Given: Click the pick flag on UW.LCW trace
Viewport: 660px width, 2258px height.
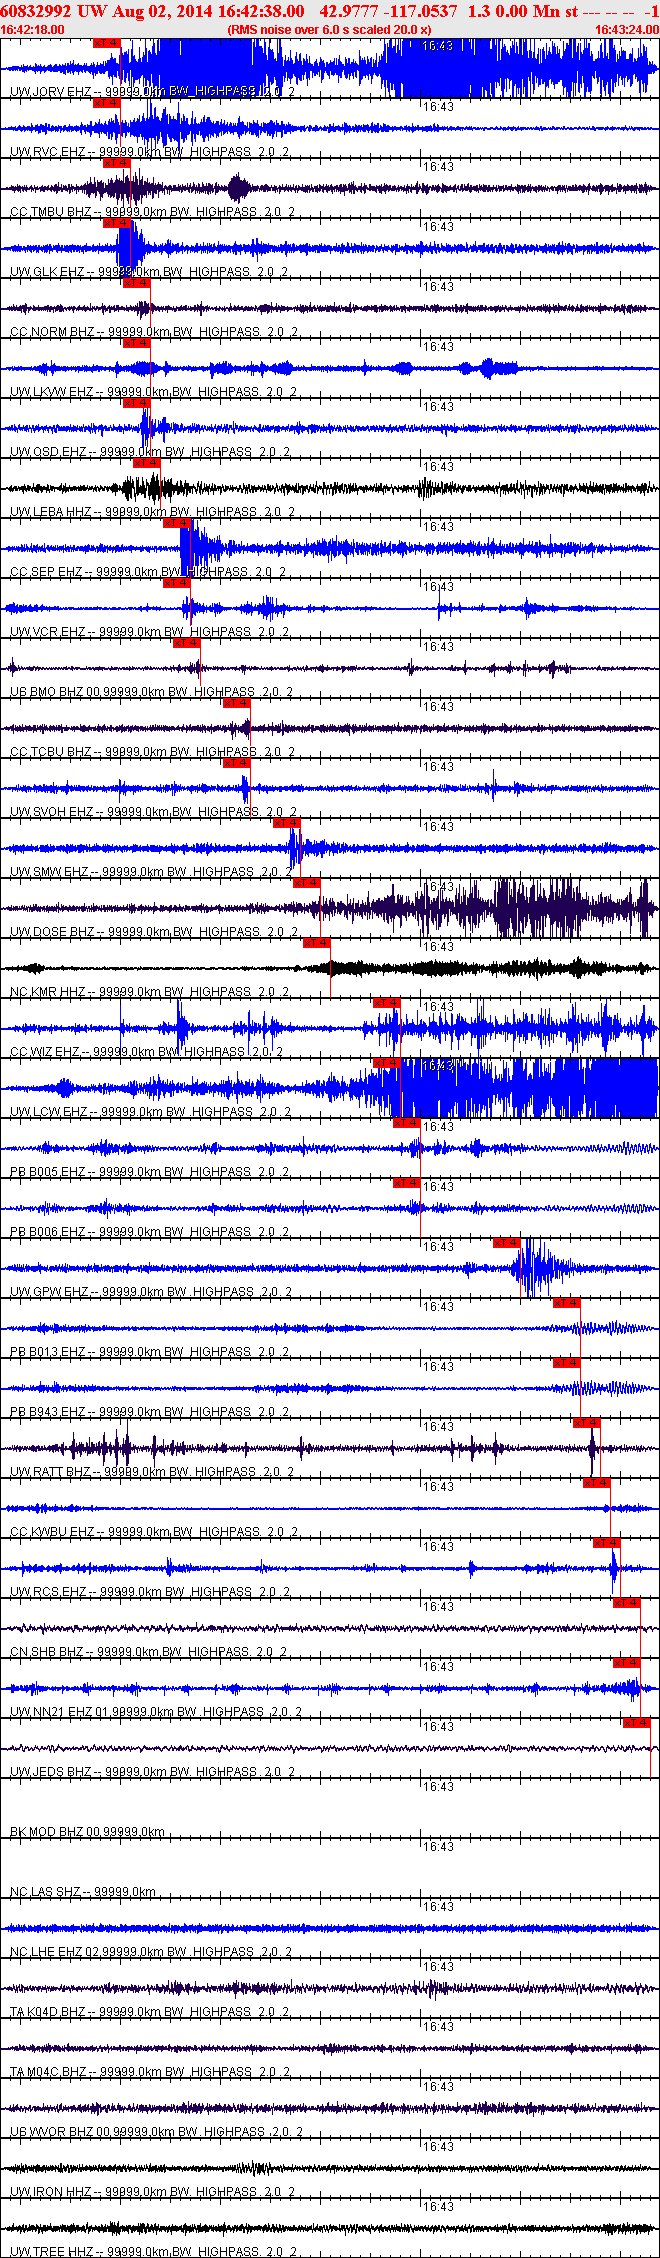Looking at the screenshot, I should [386, 1063].
